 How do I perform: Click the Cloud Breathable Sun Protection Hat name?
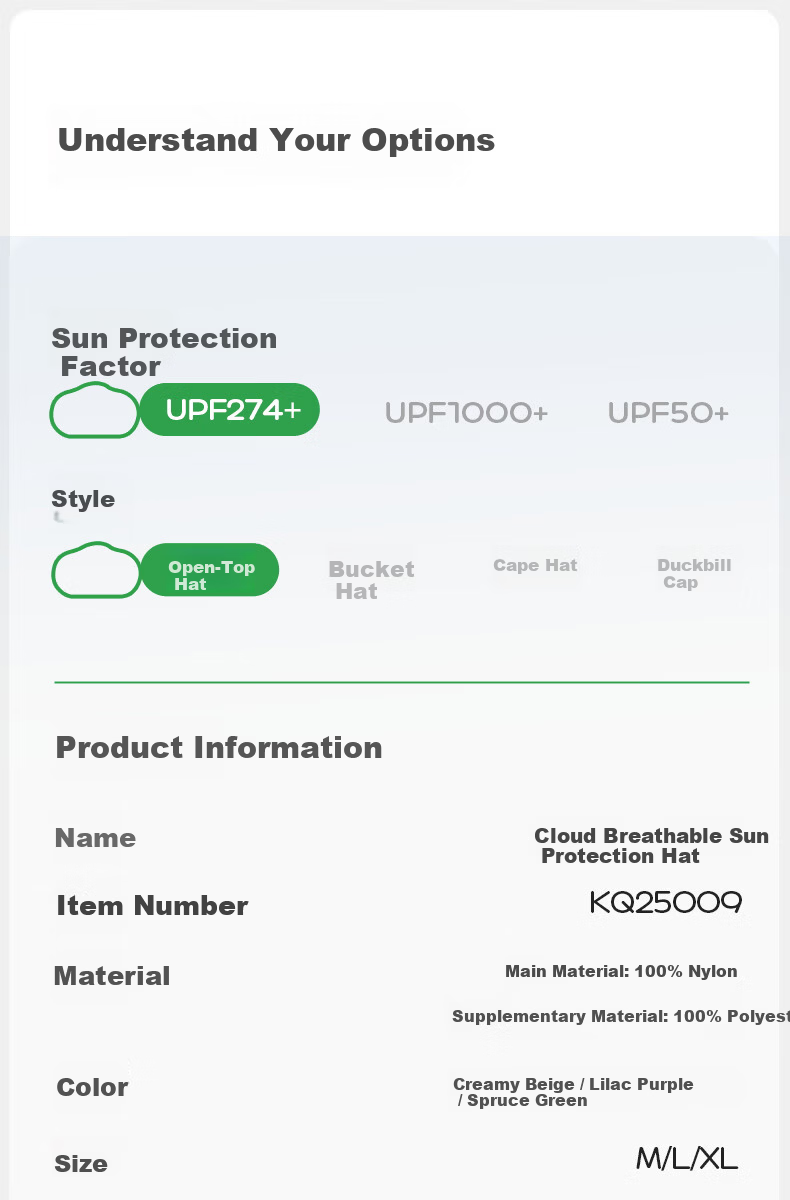[651, 846]
